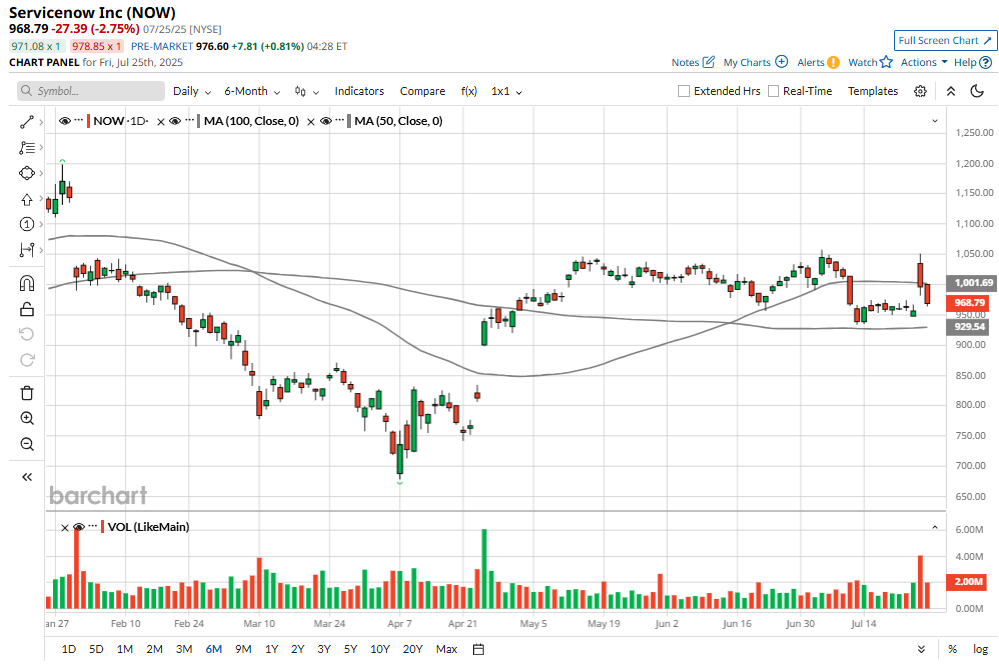Remove the VOL (LikeMain) indicator
The image size is (999, 664).
64,528
